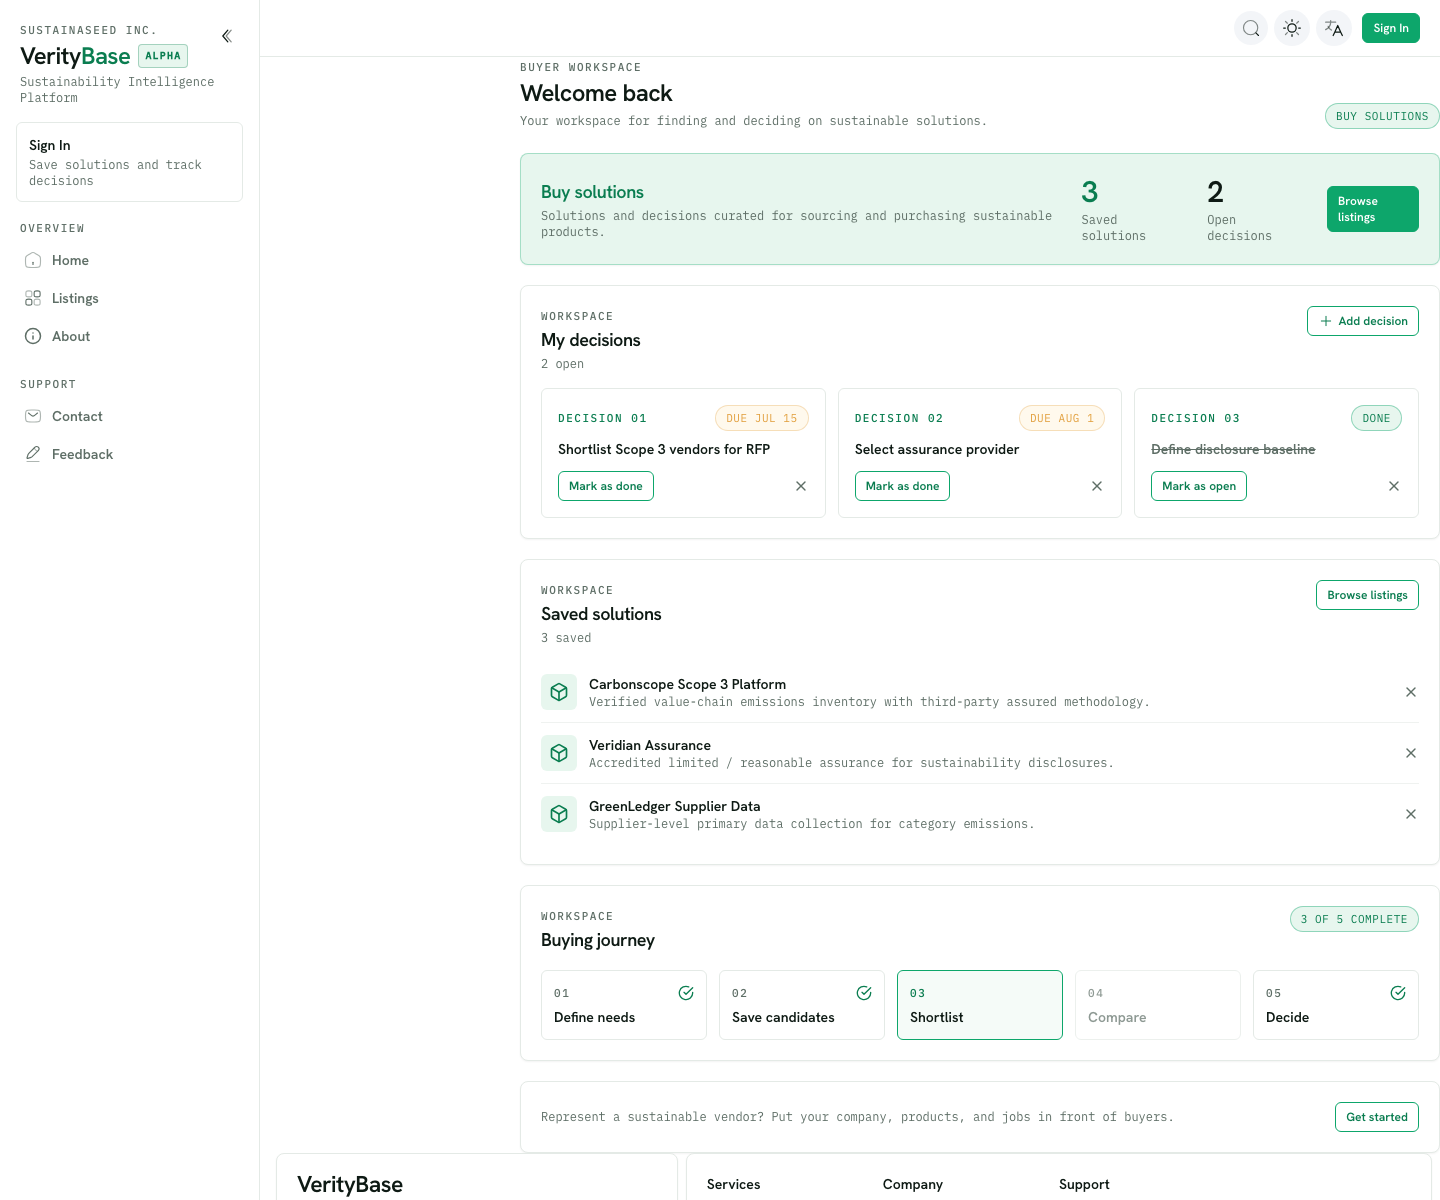Remove Carbonscope Scope 3 Platform from saved
This screenshot has width=1440, height=1200.
(1411, 692)
